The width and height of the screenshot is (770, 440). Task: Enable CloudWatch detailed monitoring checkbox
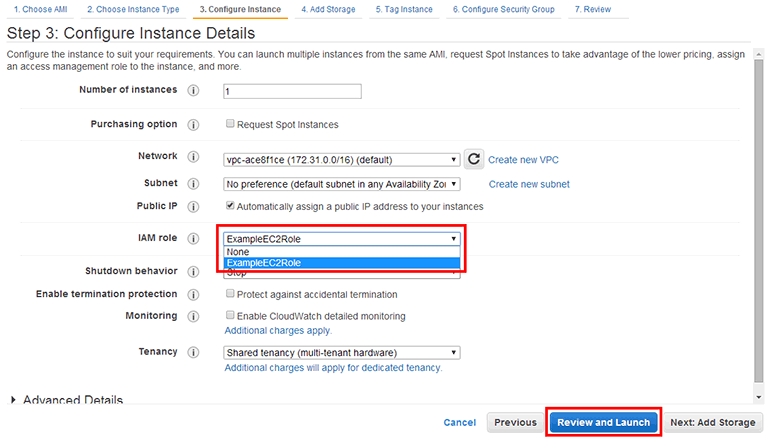pyautogui.click(x=230, y=316)
